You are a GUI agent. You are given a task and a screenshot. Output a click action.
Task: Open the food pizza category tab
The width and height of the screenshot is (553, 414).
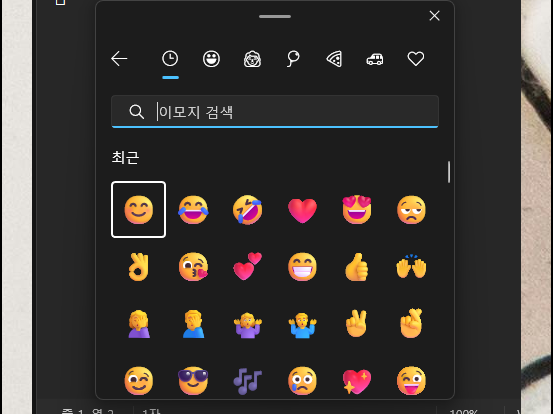[x=334, y=59]
